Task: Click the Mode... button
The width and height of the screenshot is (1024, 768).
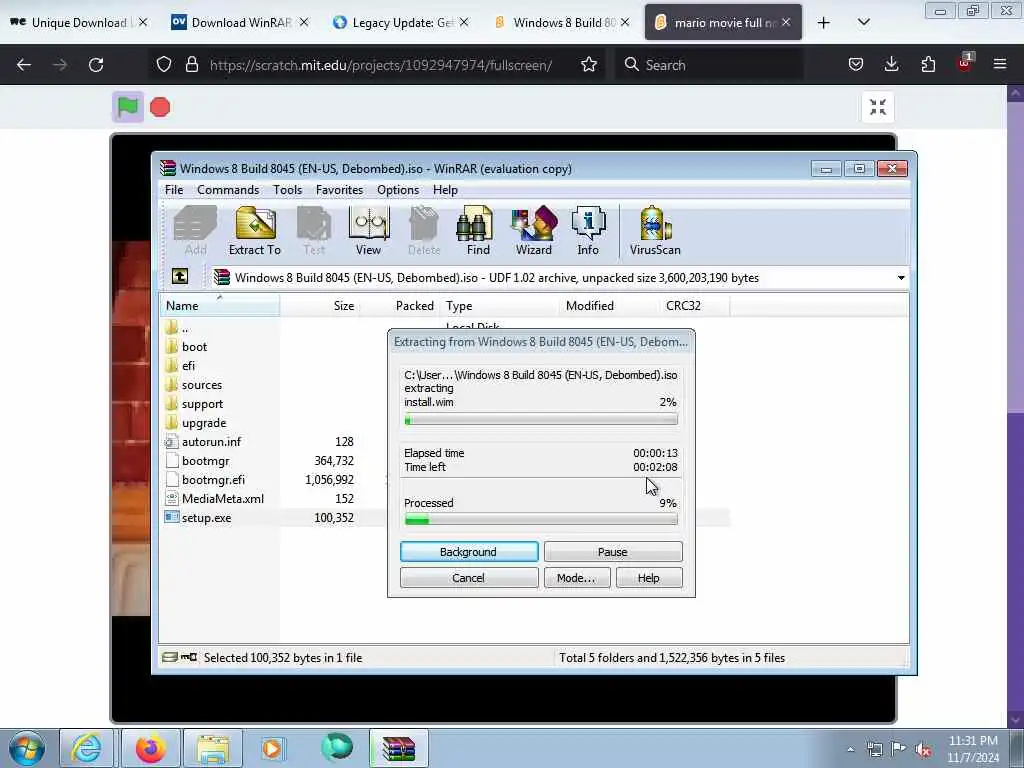Action: click(x=576, y=578)
